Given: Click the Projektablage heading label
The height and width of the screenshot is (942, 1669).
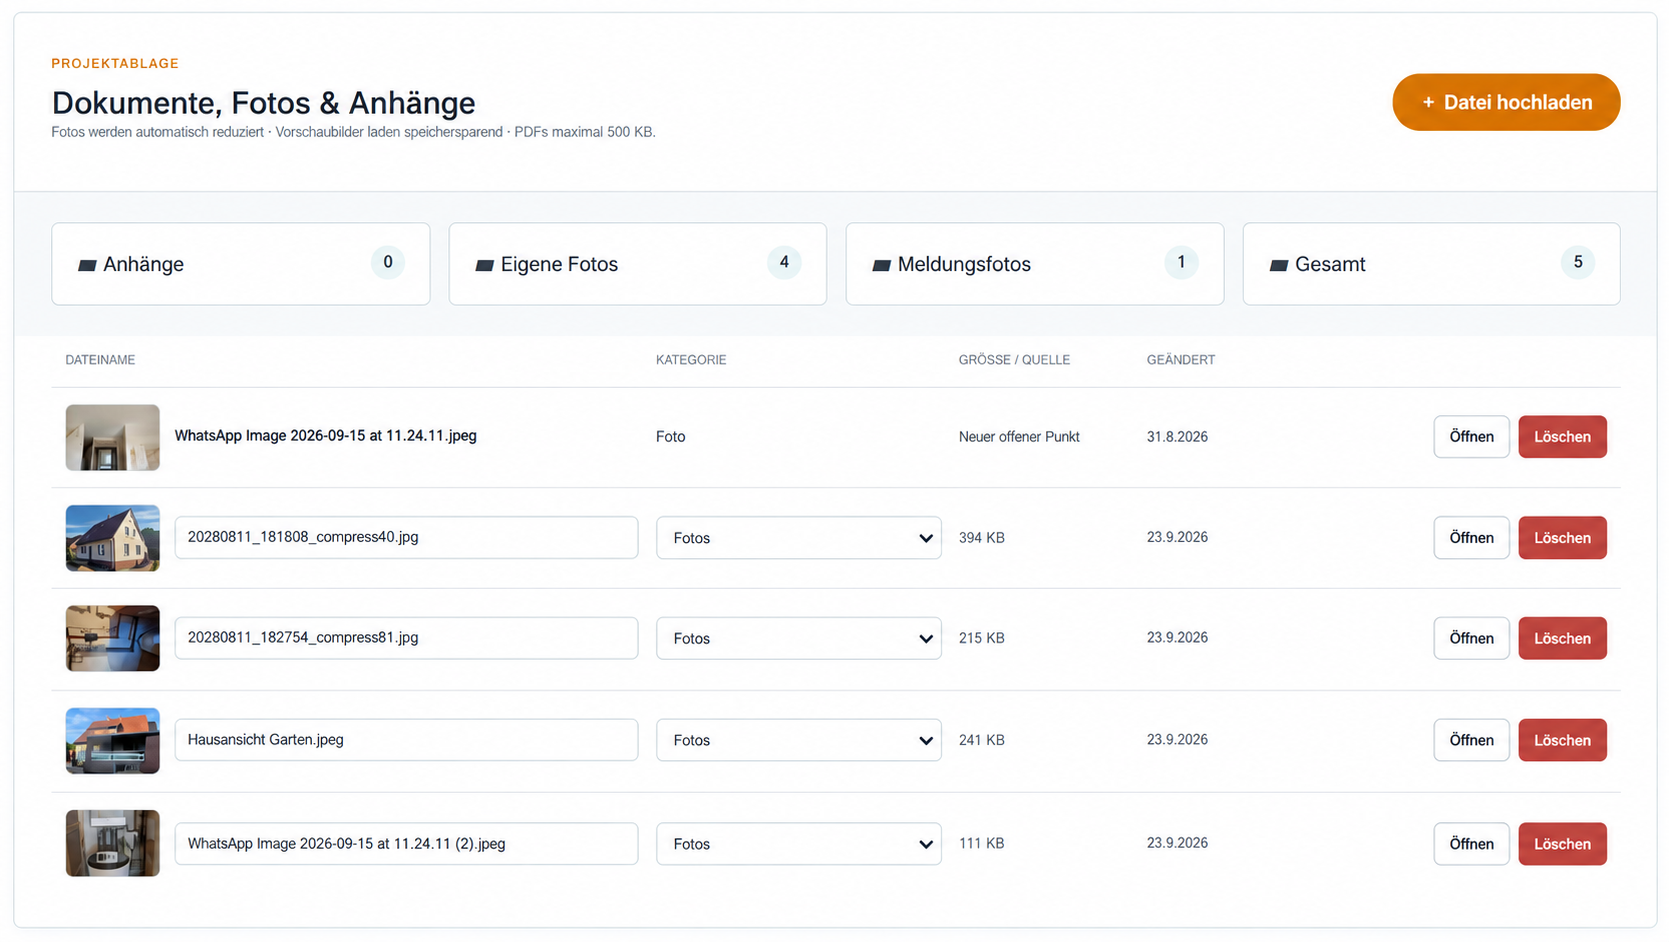Looking at the screenshot, I should point(115,63).
